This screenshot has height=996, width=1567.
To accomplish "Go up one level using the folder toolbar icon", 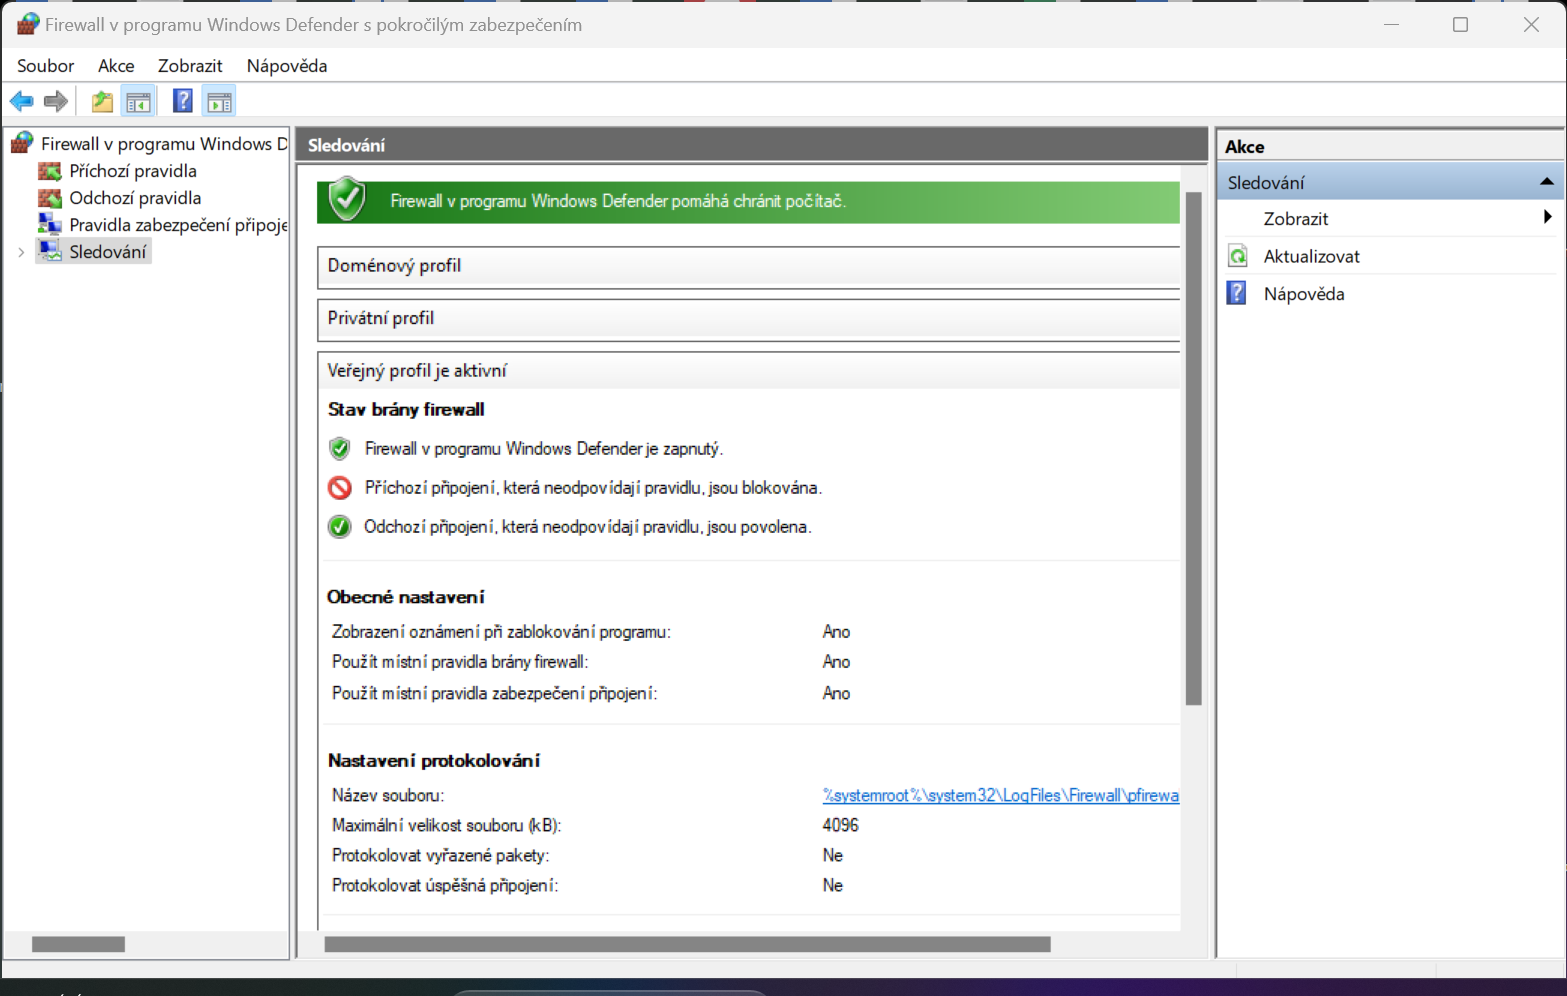I will coord(102,101).
